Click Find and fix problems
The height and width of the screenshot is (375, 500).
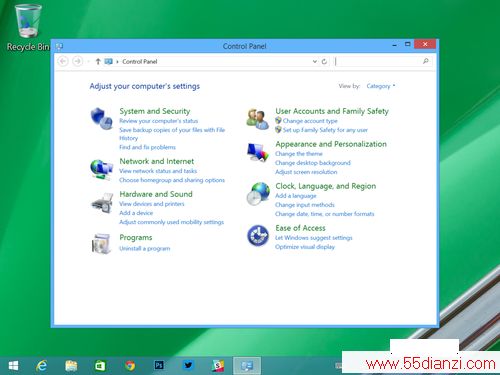[x=147, y=147]
